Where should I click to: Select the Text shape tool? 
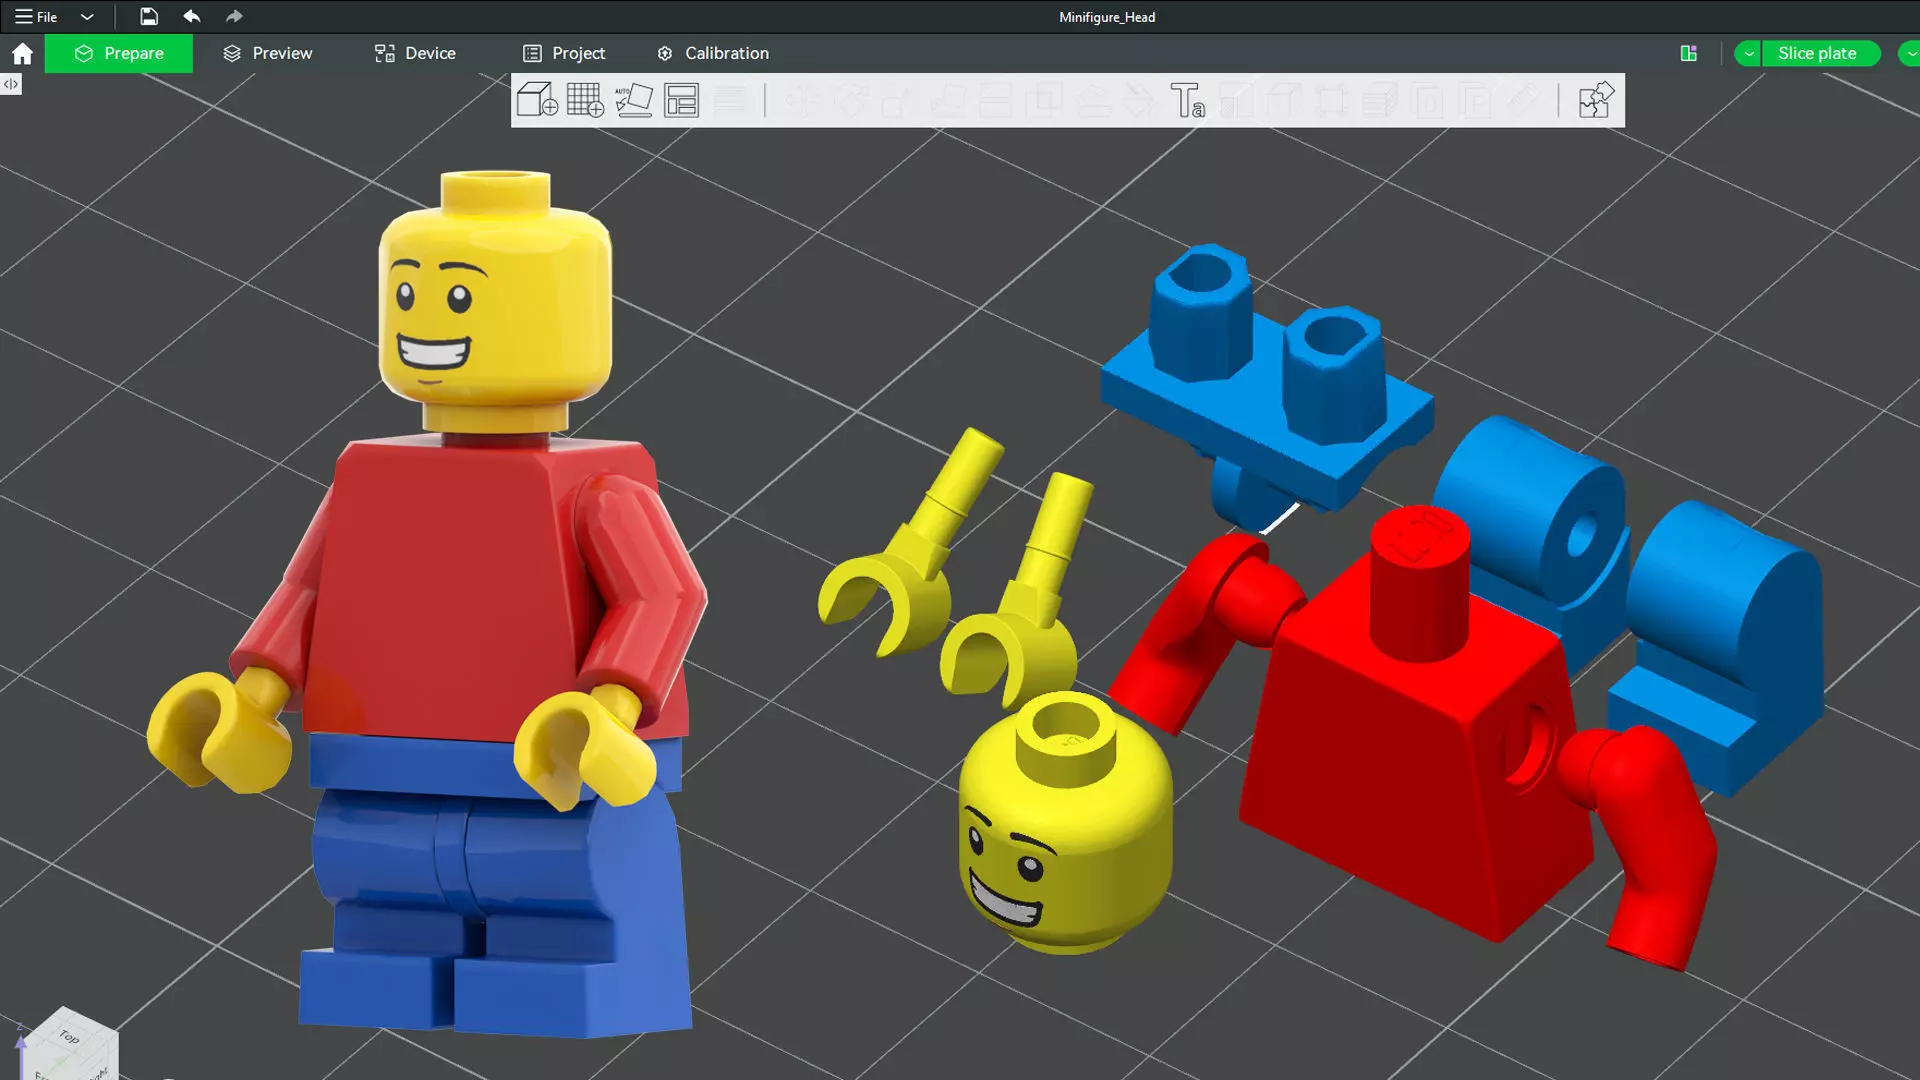[x=1187, y=100]
